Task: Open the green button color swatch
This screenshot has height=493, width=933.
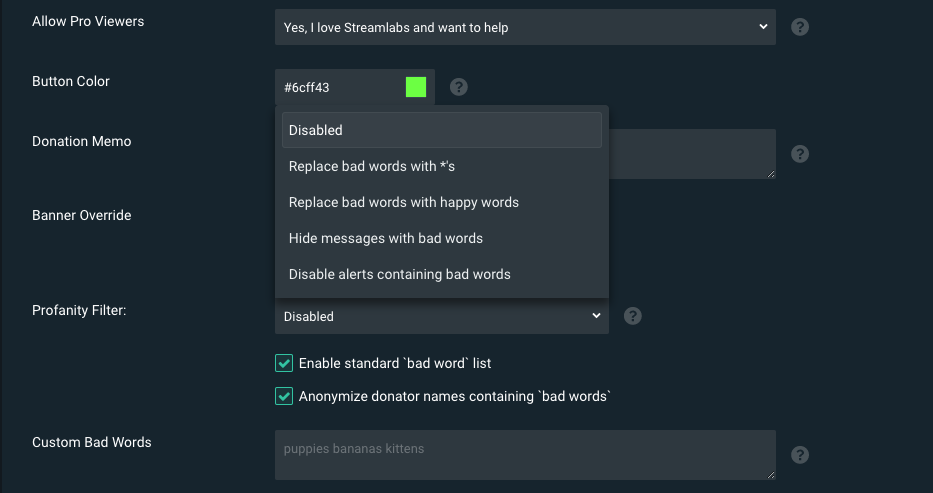Action: [x=416, y=87]
